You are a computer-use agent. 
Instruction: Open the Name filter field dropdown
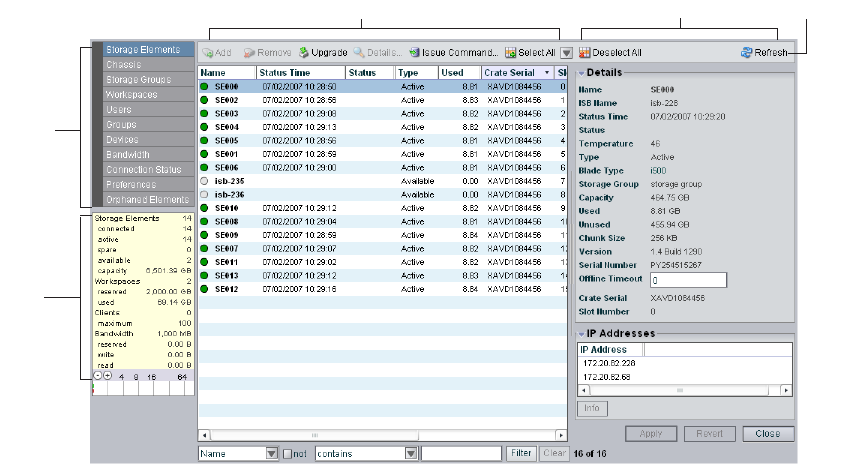tap(271, 453)
